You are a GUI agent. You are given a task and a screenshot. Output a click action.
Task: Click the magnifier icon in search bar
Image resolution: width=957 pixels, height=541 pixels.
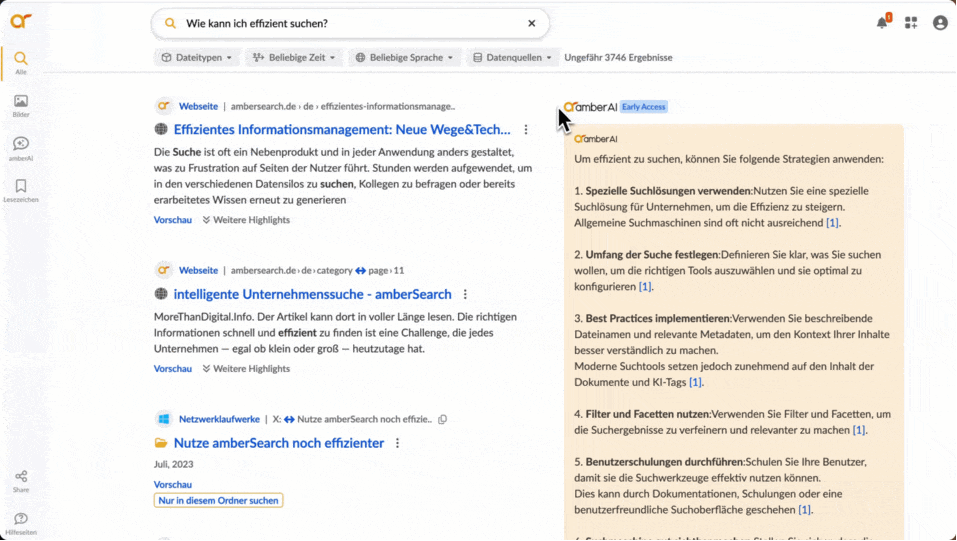coord(170,23)
